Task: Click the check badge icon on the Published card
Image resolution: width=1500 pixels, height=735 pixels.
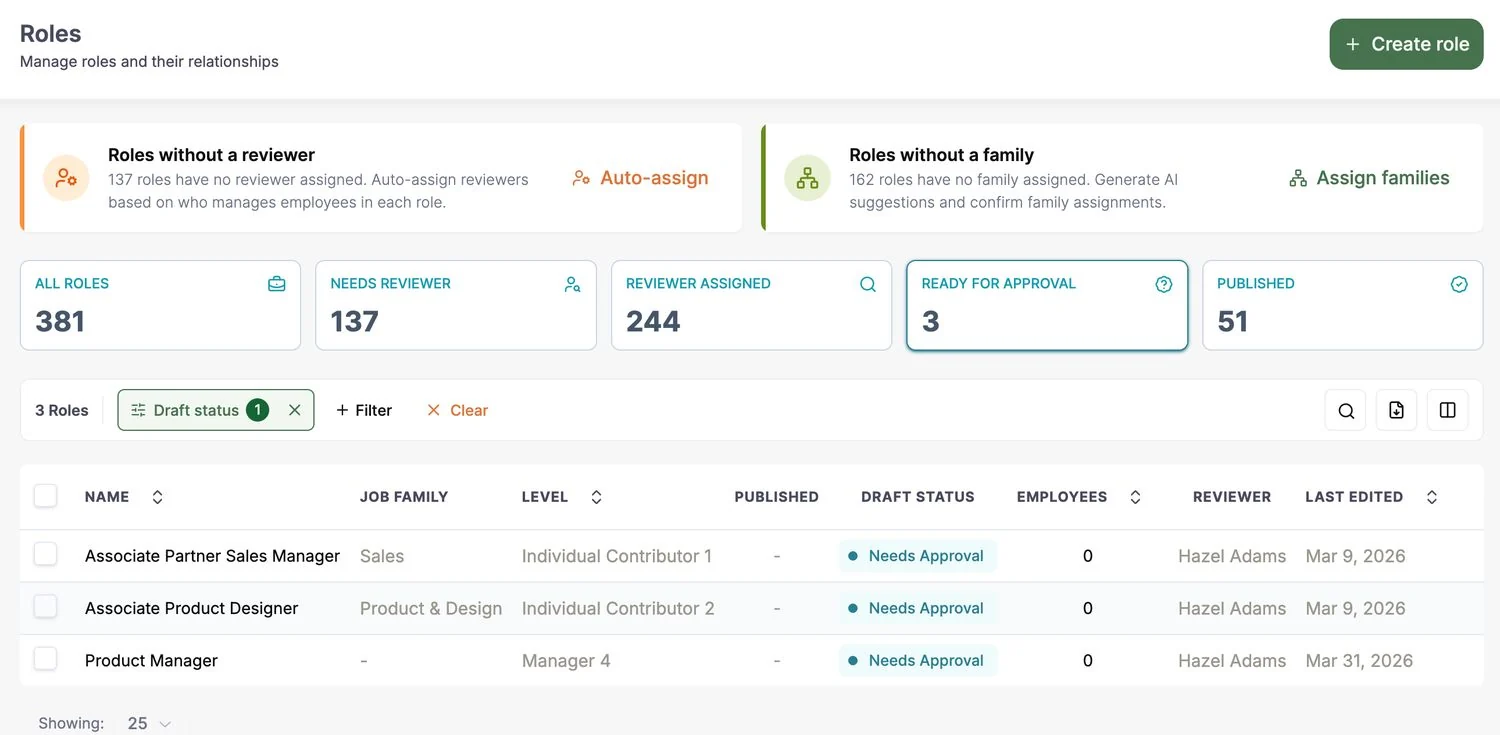Action: tap(1459, 284)
